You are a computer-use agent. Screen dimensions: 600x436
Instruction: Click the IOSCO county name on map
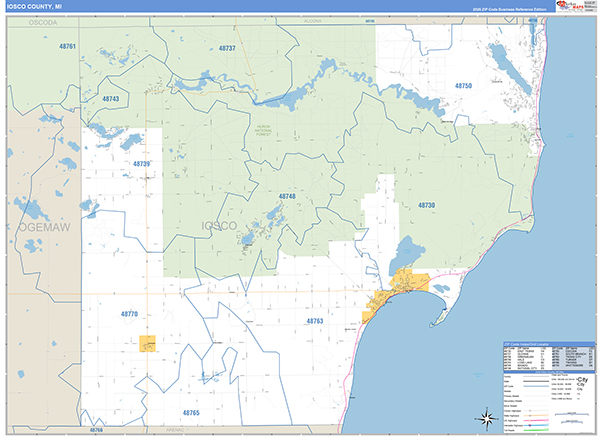(219, 225)
